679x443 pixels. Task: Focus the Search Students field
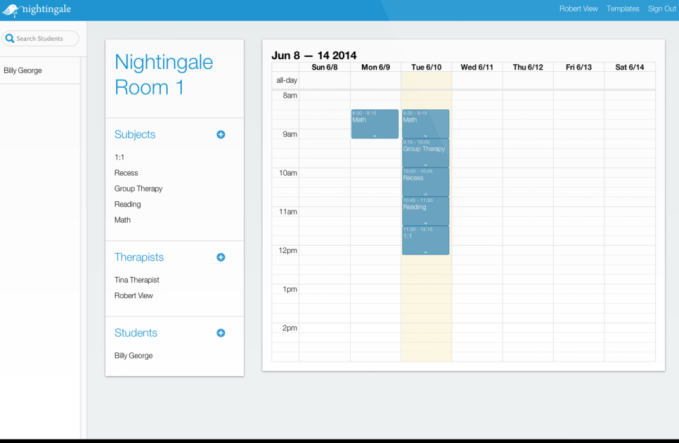point(40,39)
